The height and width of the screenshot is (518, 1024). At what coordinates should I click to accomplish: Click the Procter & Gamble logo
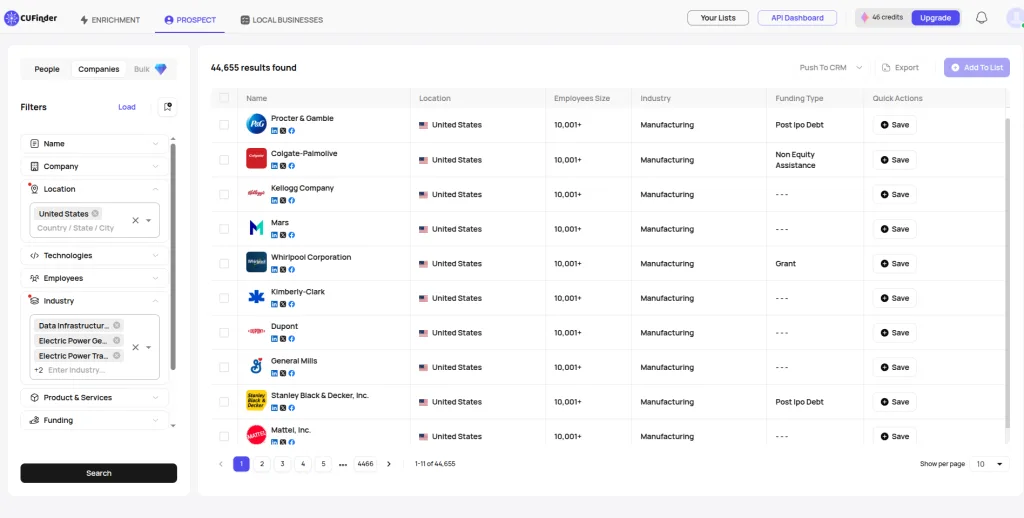(x=256, y=124)
